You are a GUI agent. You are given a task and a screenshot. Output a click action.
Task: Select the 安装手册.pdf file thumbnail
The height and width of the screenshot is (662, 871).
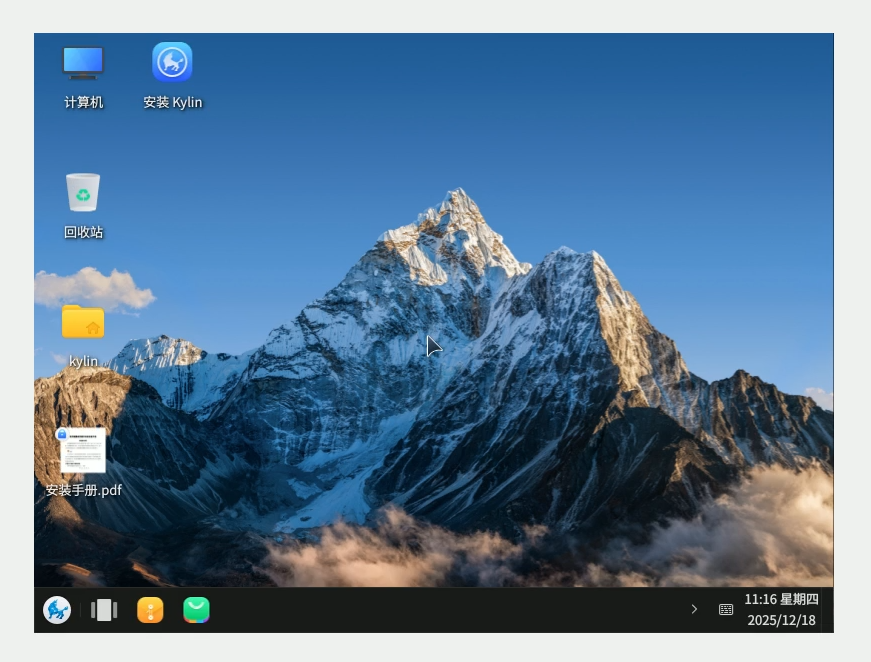83,450
